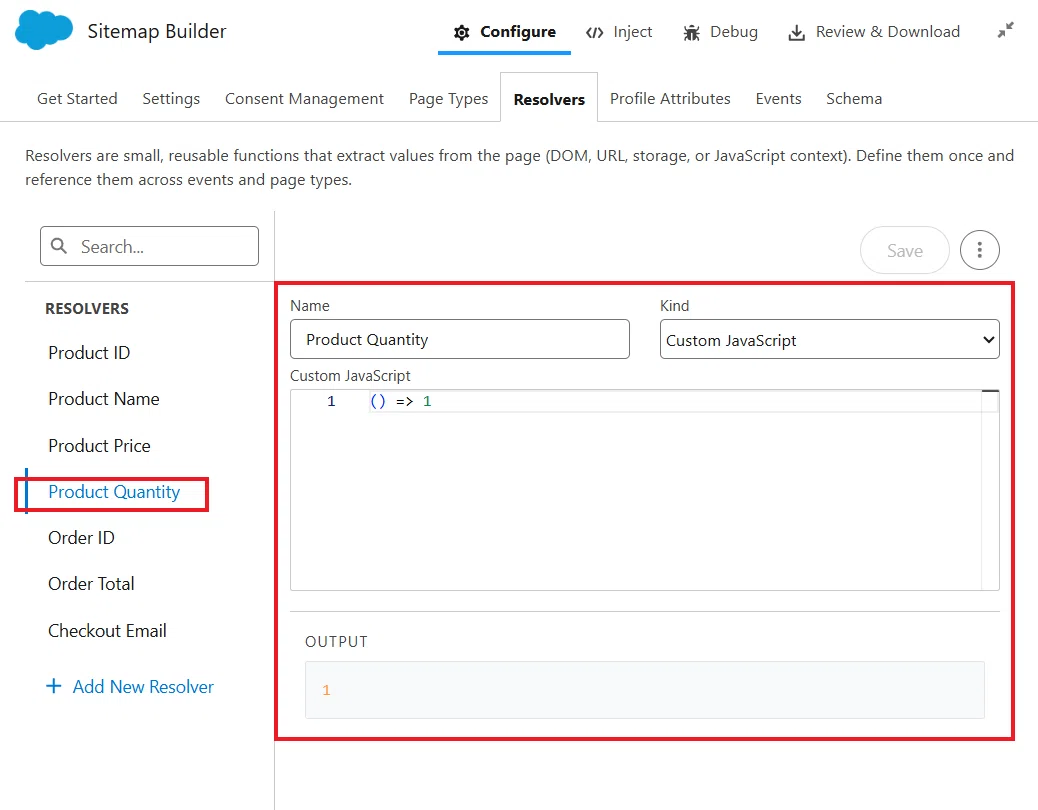Screen dimensions: 1038x810
Task: Go to Review & Download tab
Action: click(x=874, y=32)
